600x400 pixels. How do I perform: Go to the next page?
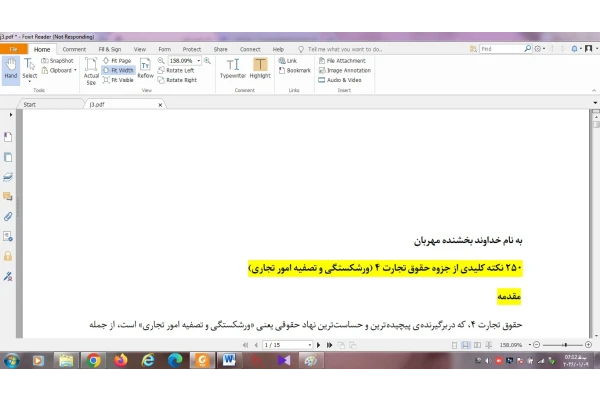[318, 345]
